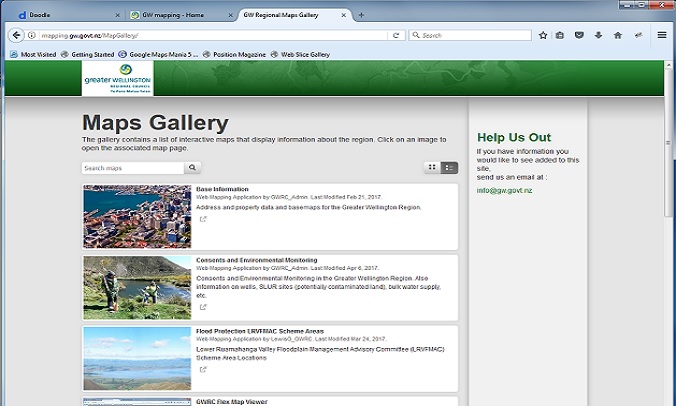The height and width of the screenshot is (406, 676).
Task: Close the GW mapping - Home tab
Action: pyautogui.click(x=230, y=15)
